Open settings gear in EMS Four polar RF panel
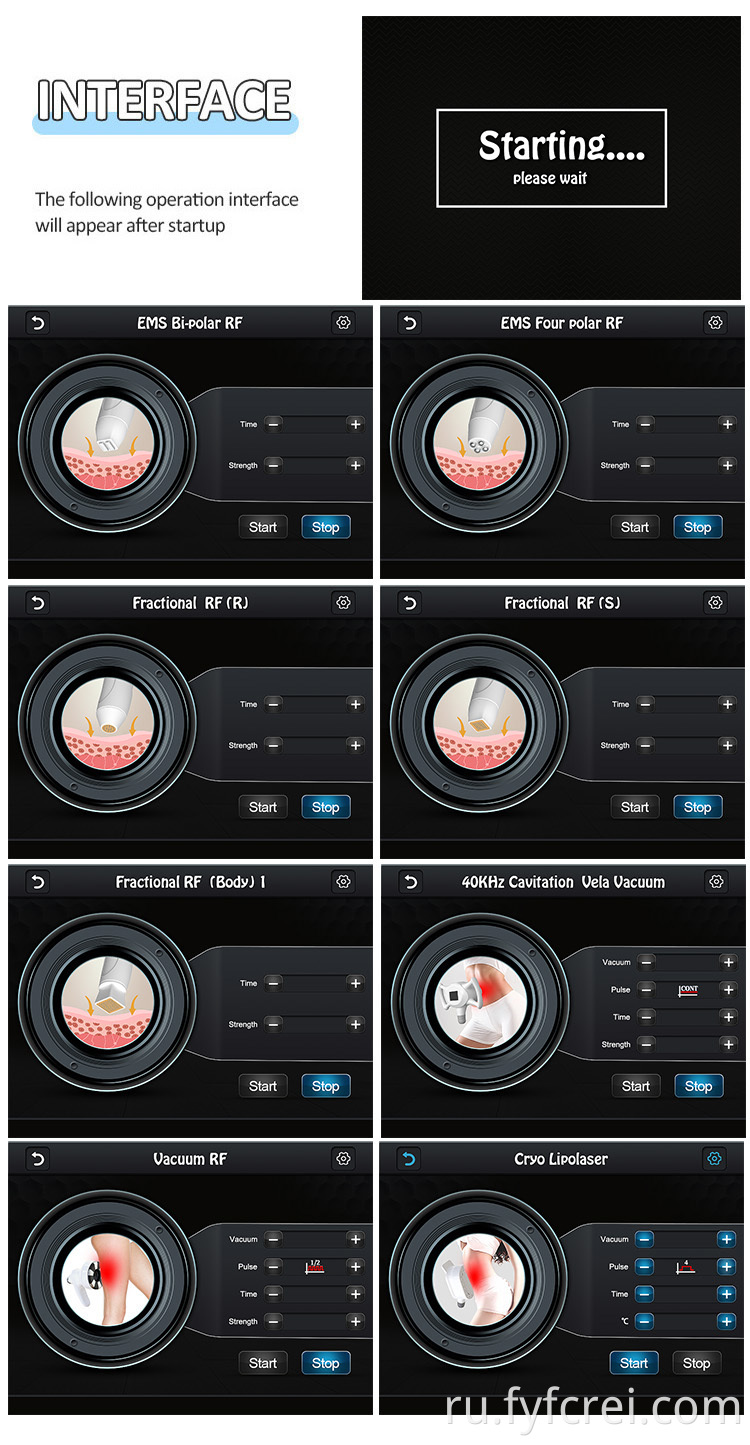 pyautogui.click(x=715, y=323)
